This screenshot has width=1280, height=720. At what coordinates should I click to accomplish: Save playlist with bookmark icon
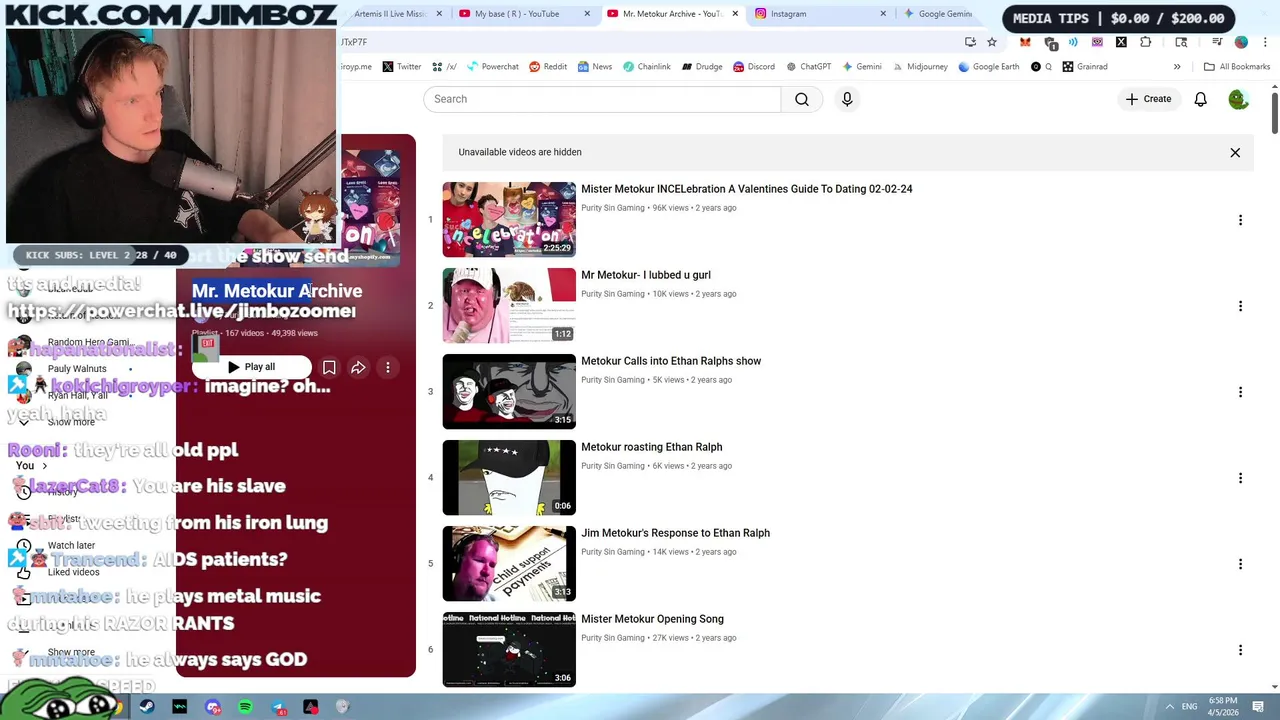coord(329,367)
